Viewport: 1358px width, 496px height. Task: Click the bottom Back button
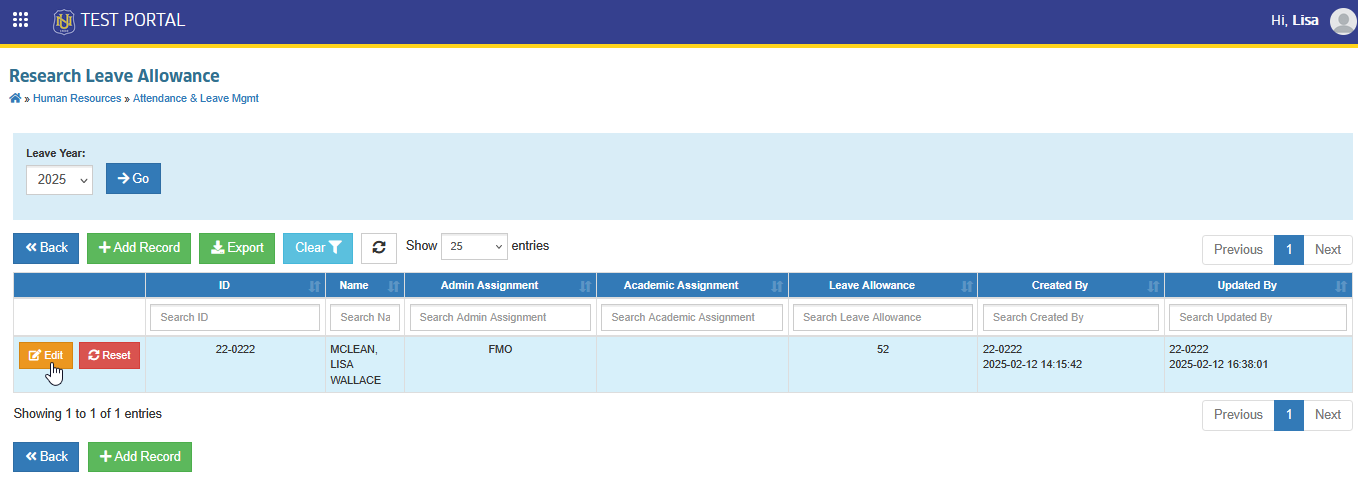(x=46, y=456)
